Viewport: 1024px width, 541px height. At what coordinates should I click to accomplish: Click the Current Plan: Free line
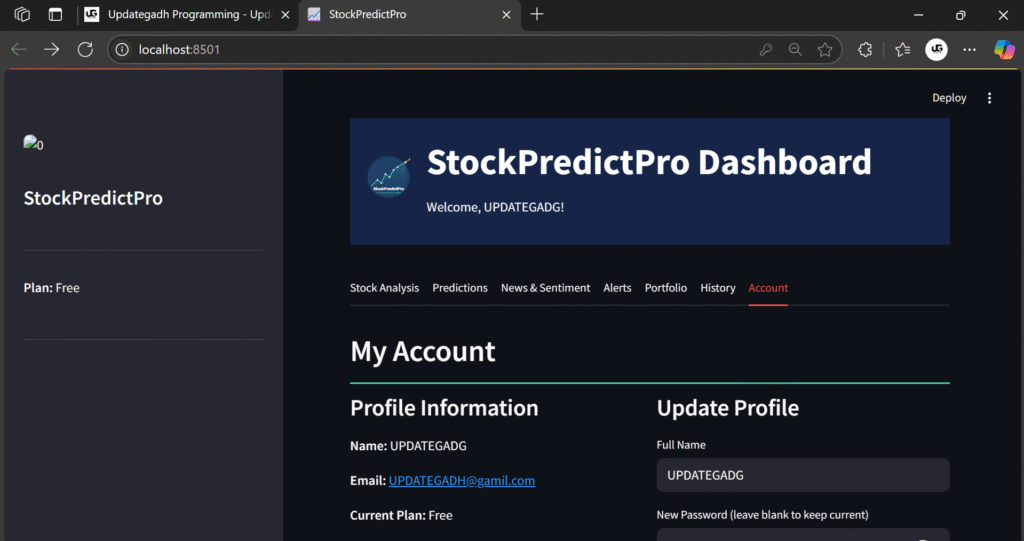coord(401,516)
